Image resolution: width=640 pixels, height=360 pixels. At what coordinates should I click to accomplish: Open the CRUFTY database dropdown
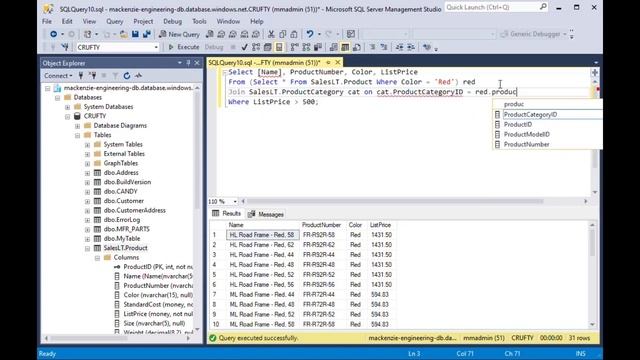click(x=156, y=47)
